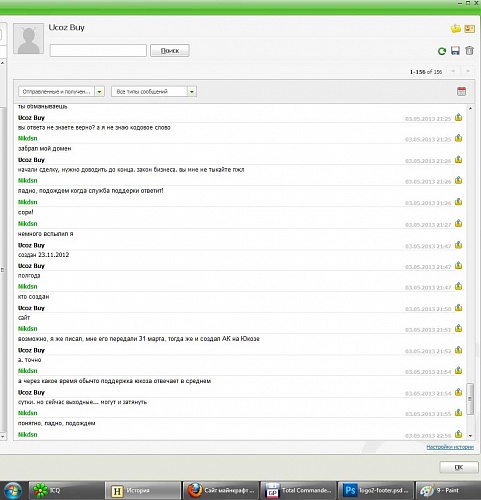The image size is (481, 500).
Task: Click the message 'сайт'
Action: 24,318
